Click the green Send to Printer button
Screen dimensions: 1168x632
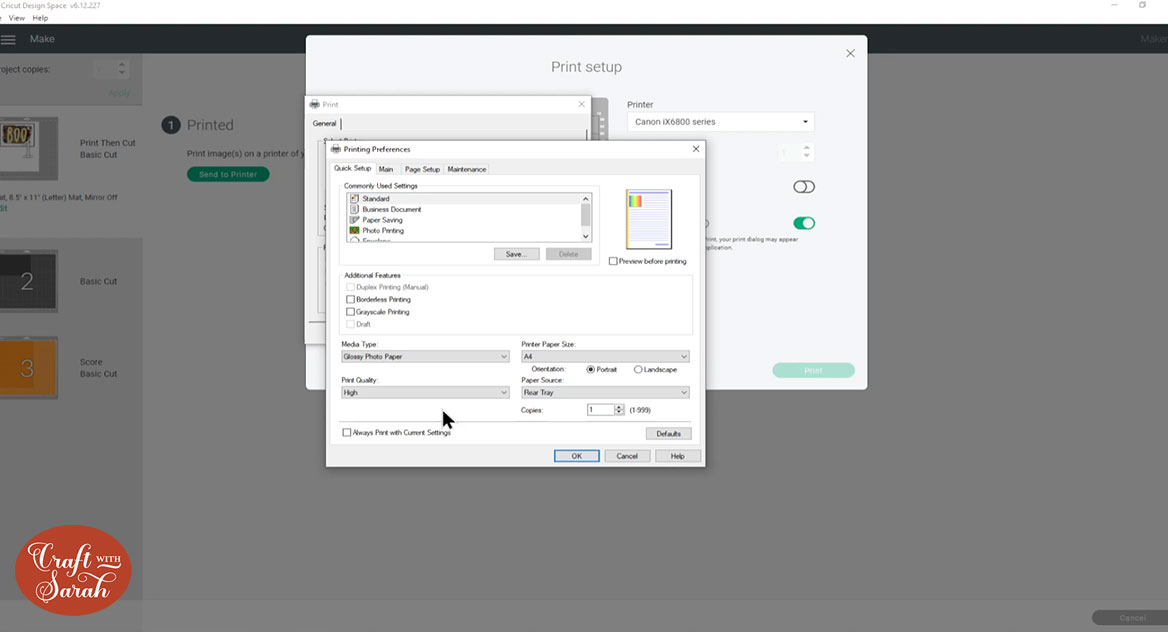pyautogui.click(x=228, y=174)
